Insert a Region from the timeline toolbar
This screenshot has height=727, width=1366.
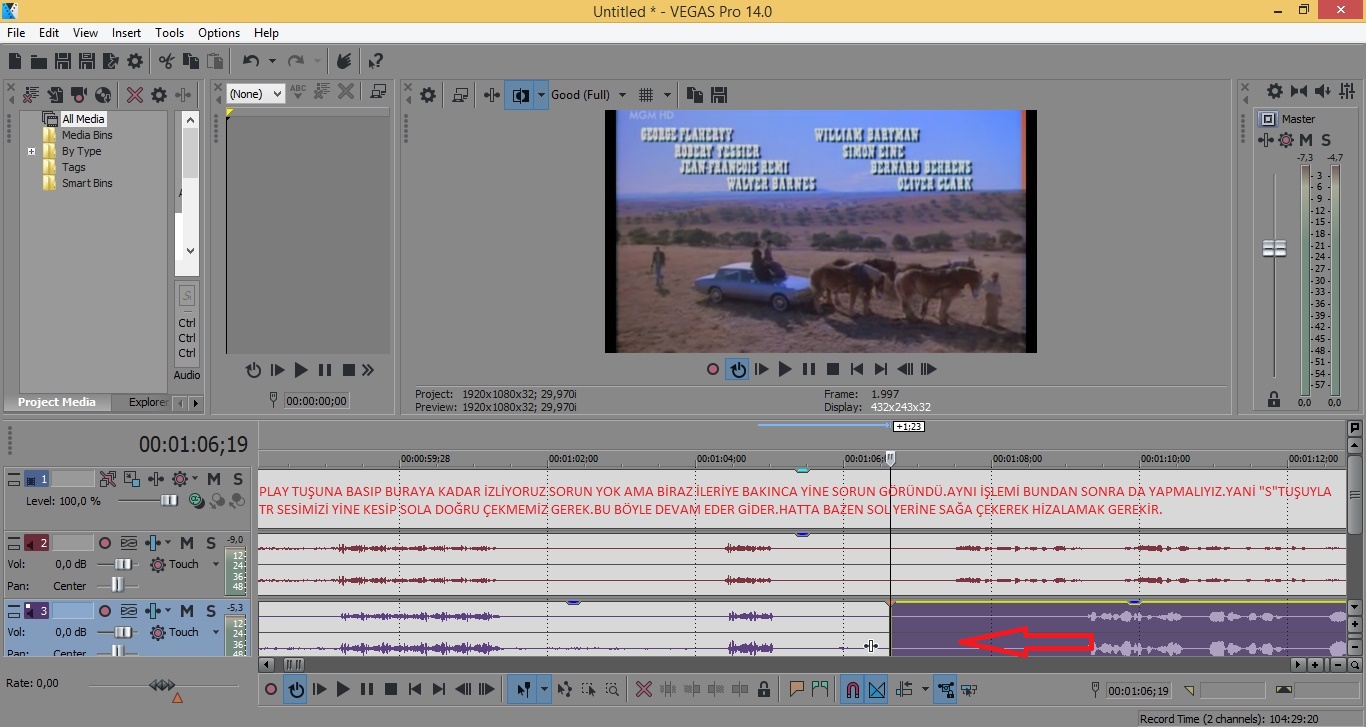click(x=820, y=689)
